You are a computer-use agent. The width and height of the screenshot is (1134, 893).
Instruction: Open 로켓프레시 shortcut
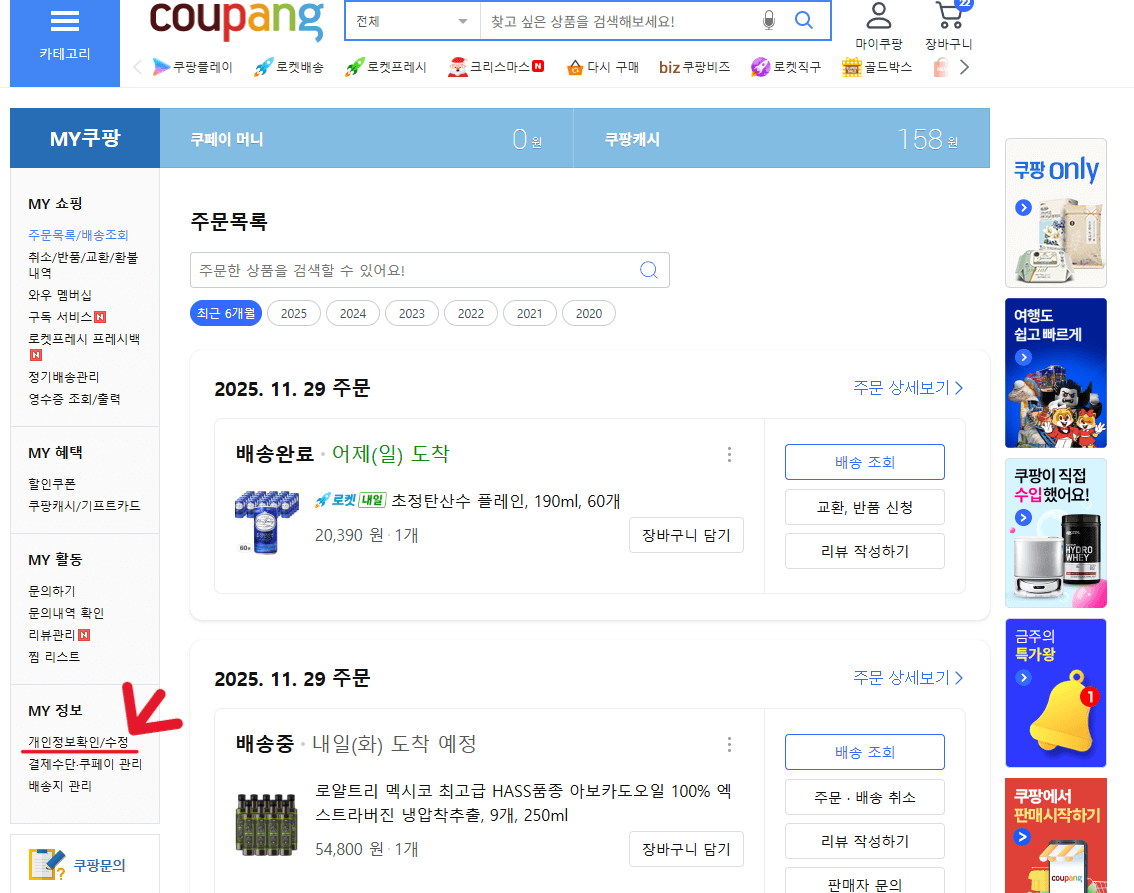click(x=385, y=67)
